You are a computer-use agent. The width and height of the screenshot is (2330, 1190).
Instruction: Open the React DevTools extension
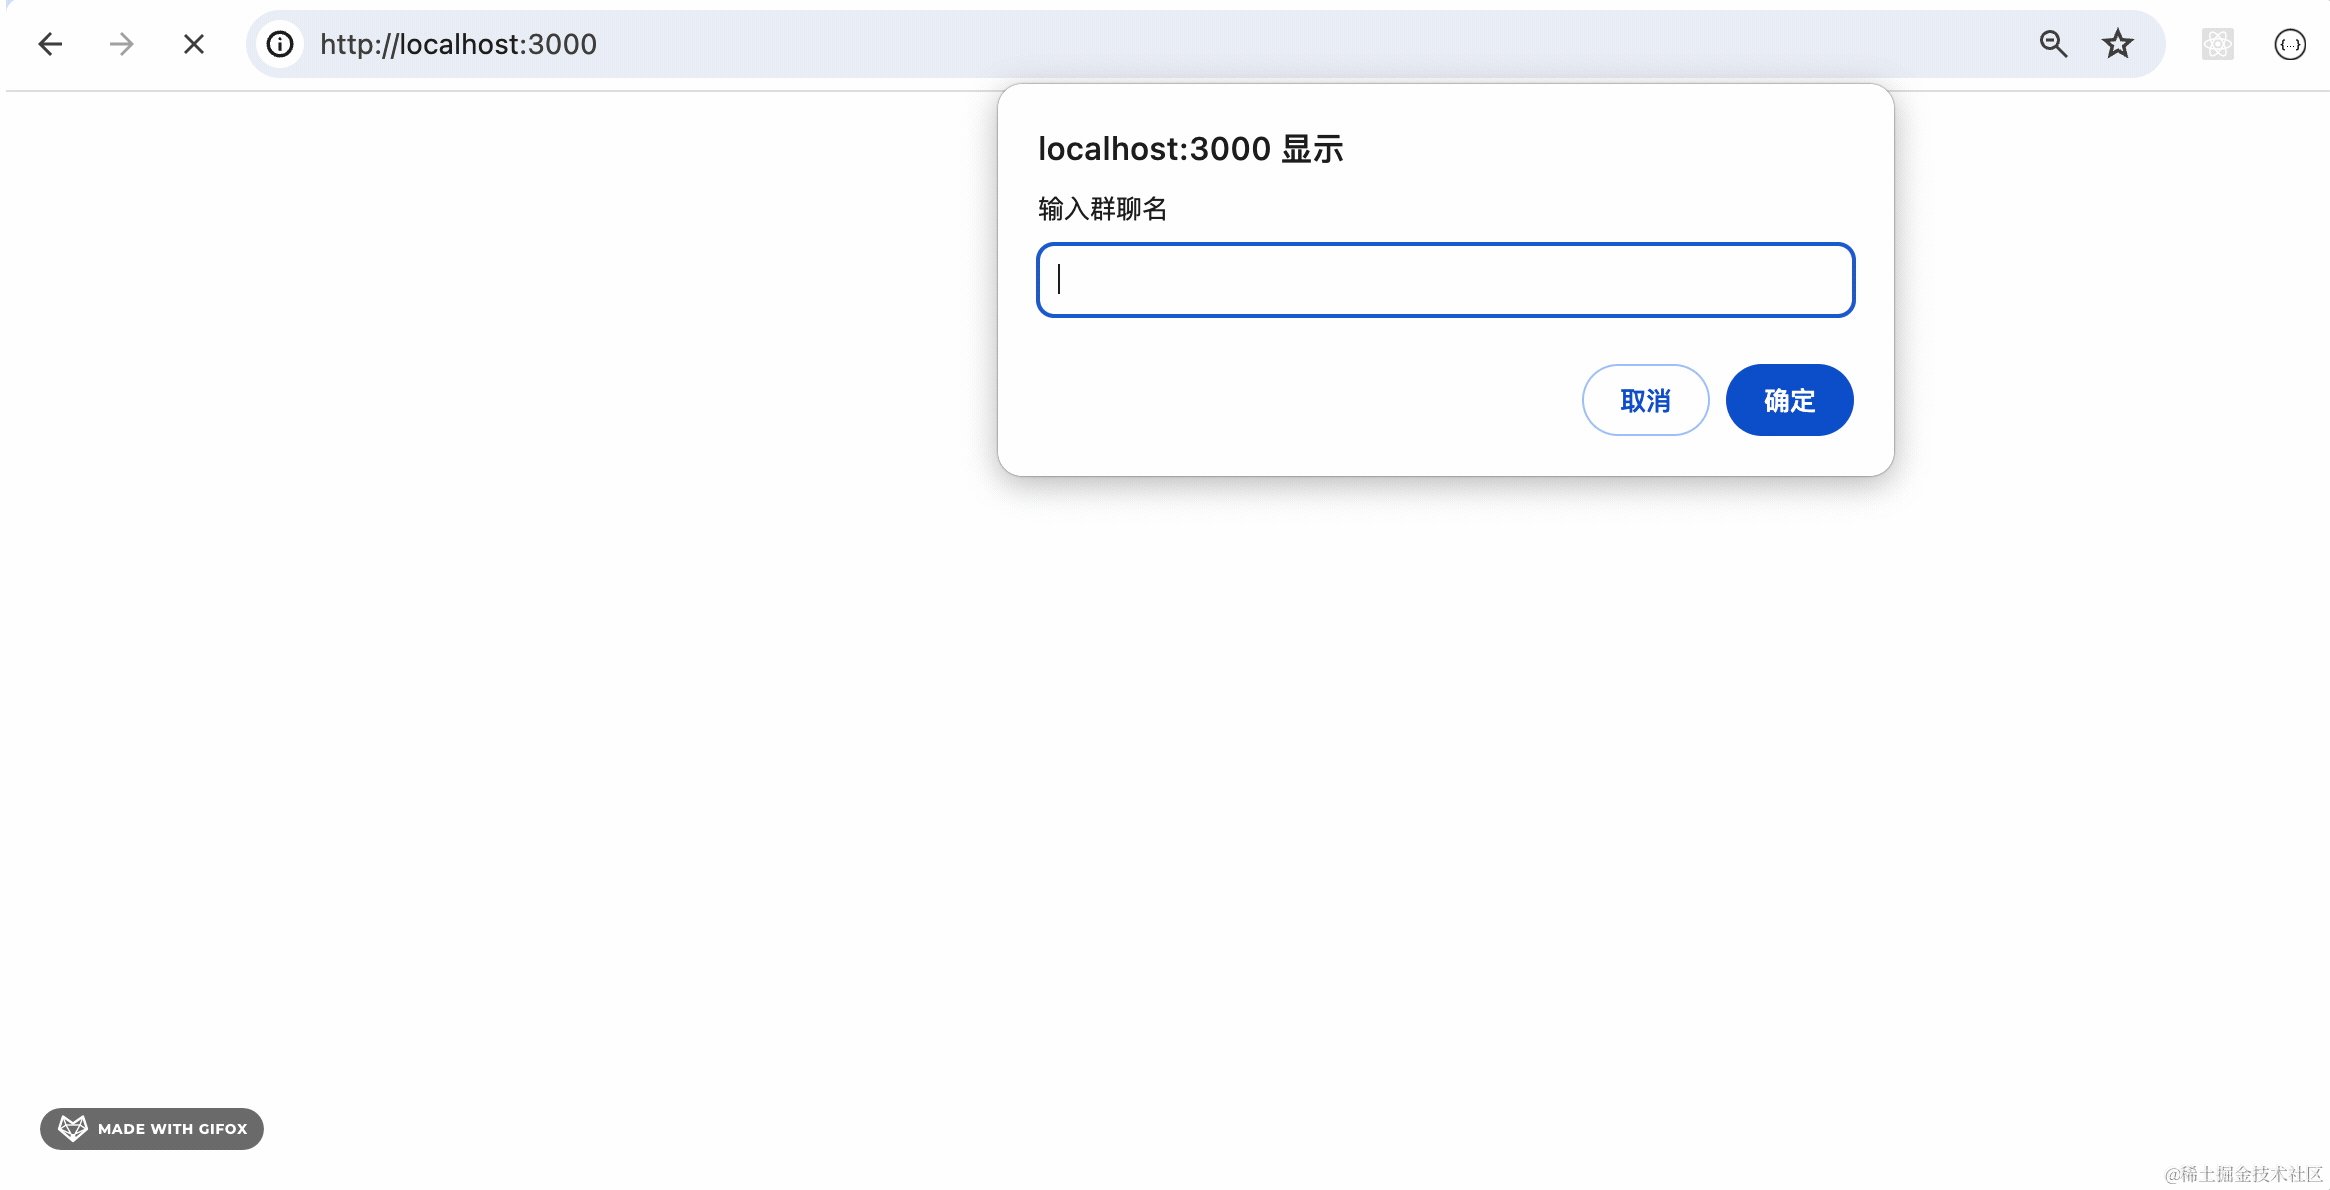click(x=2217, y=44)
